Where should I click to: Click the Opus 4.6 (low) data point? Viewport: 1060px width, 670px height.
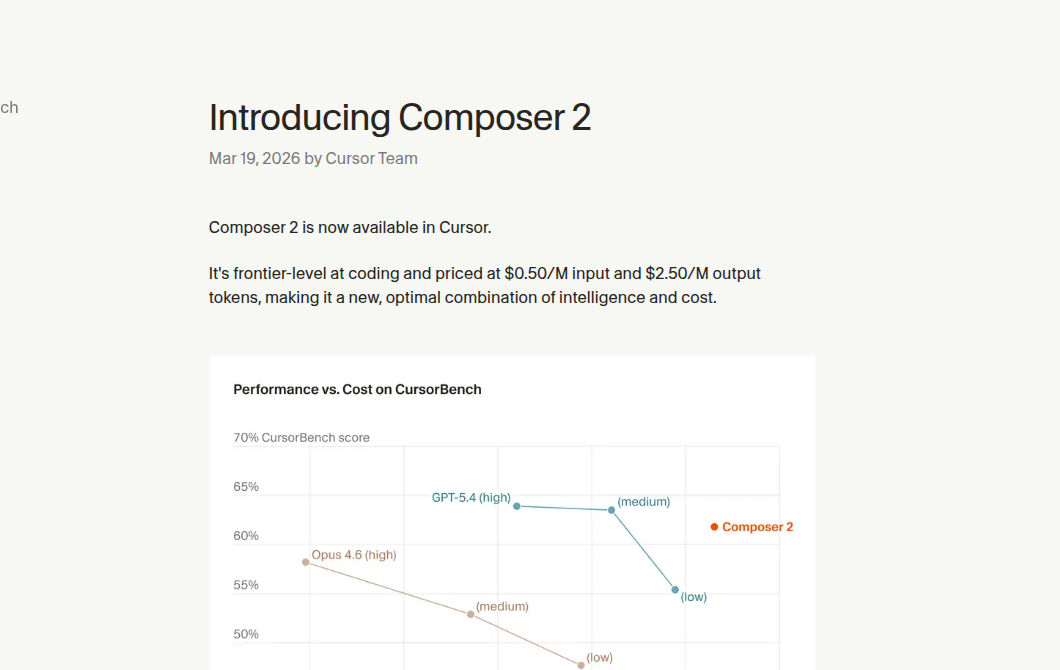[581, 665]
